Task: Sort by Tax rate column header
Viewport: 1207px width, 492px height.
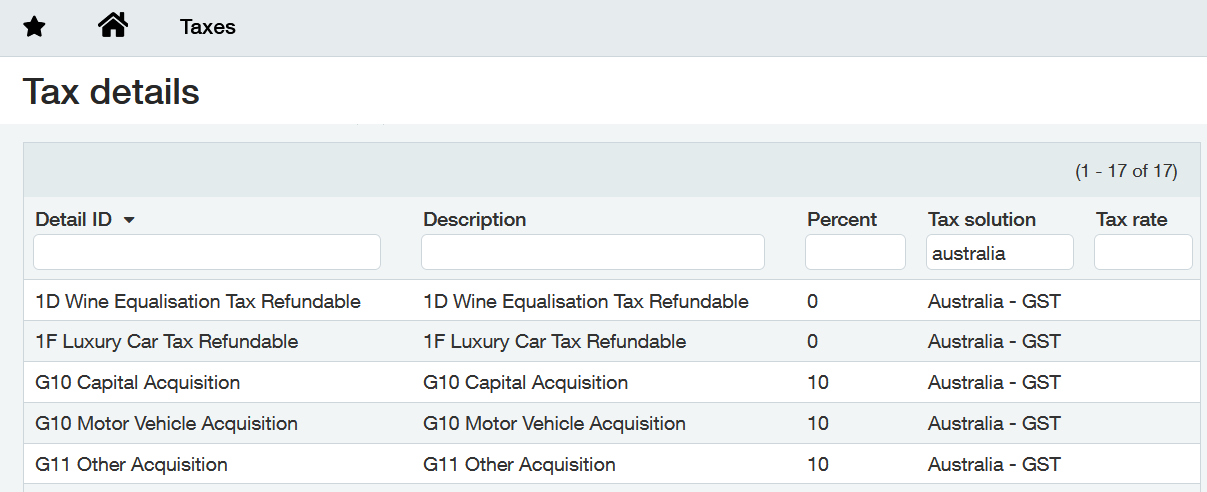Action: [x=1131, y=219]
